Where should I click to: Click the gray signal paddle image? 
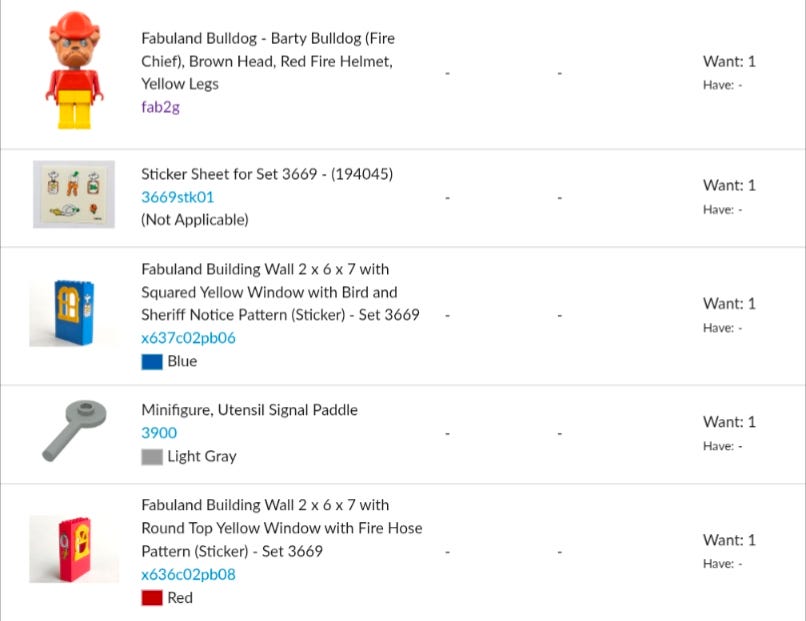[74, 430]
